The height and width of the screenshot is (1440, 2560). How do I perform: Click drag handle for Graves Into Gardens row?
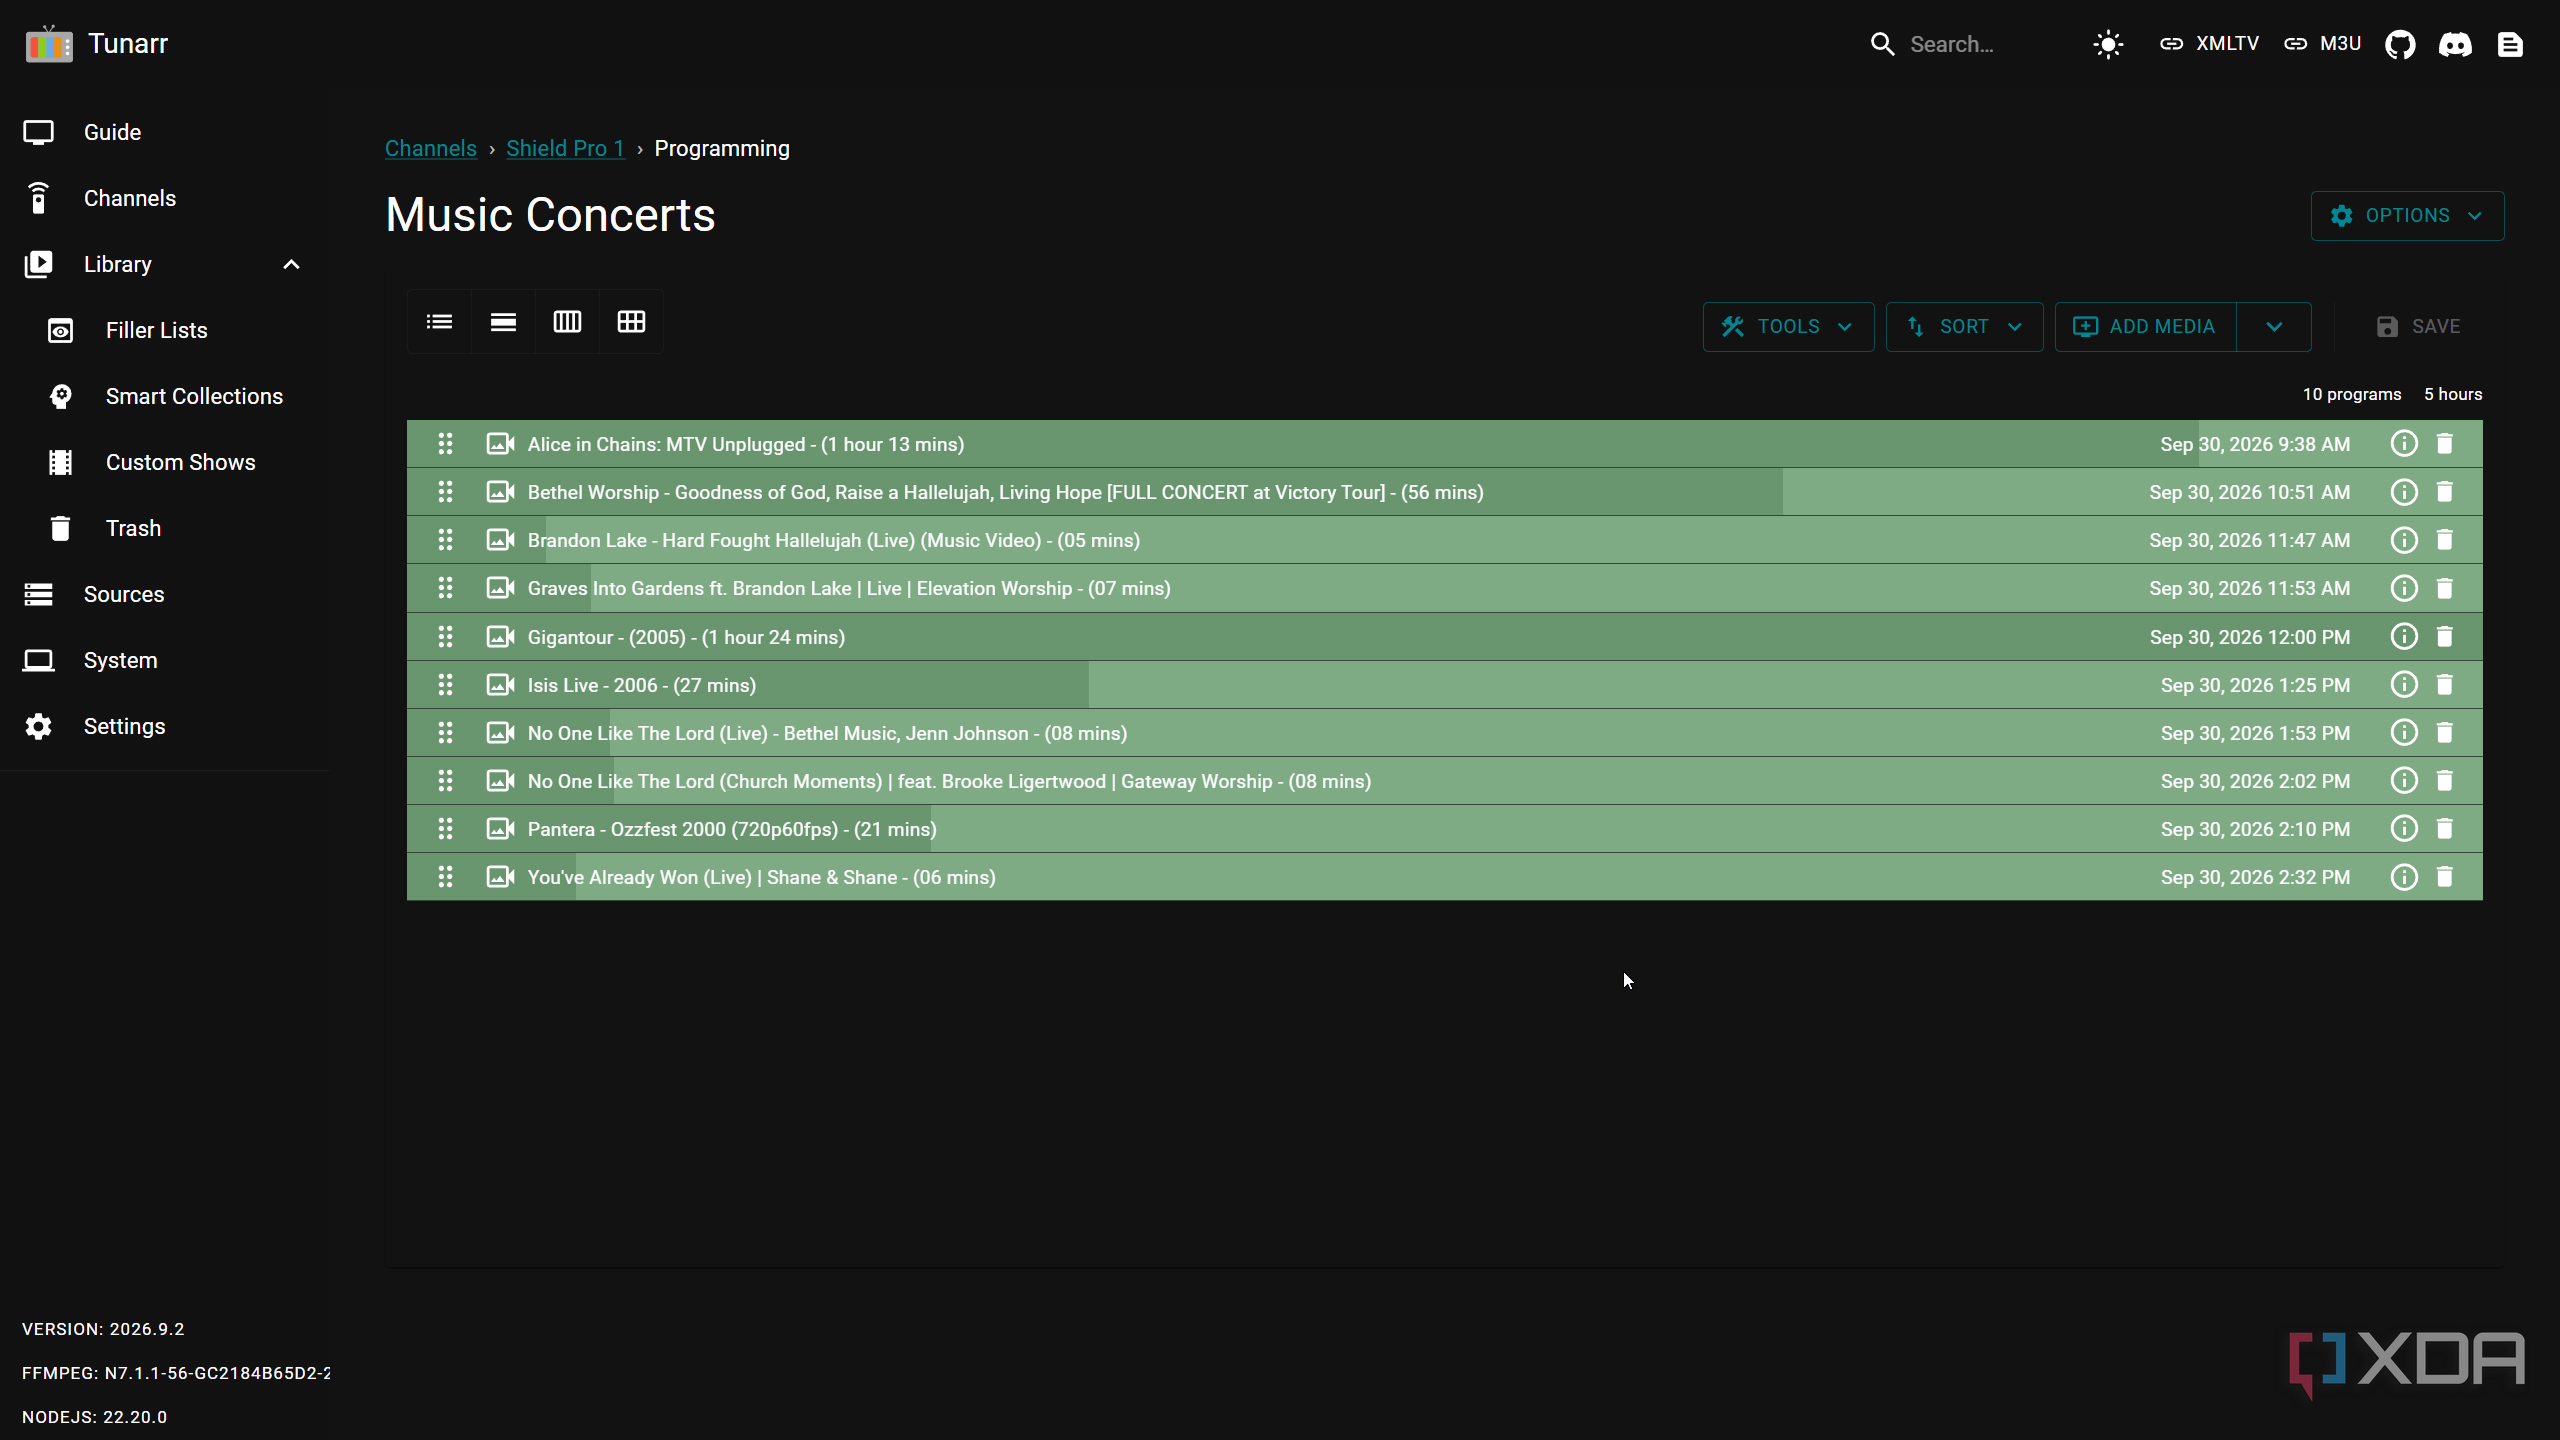tap(445, 588)
